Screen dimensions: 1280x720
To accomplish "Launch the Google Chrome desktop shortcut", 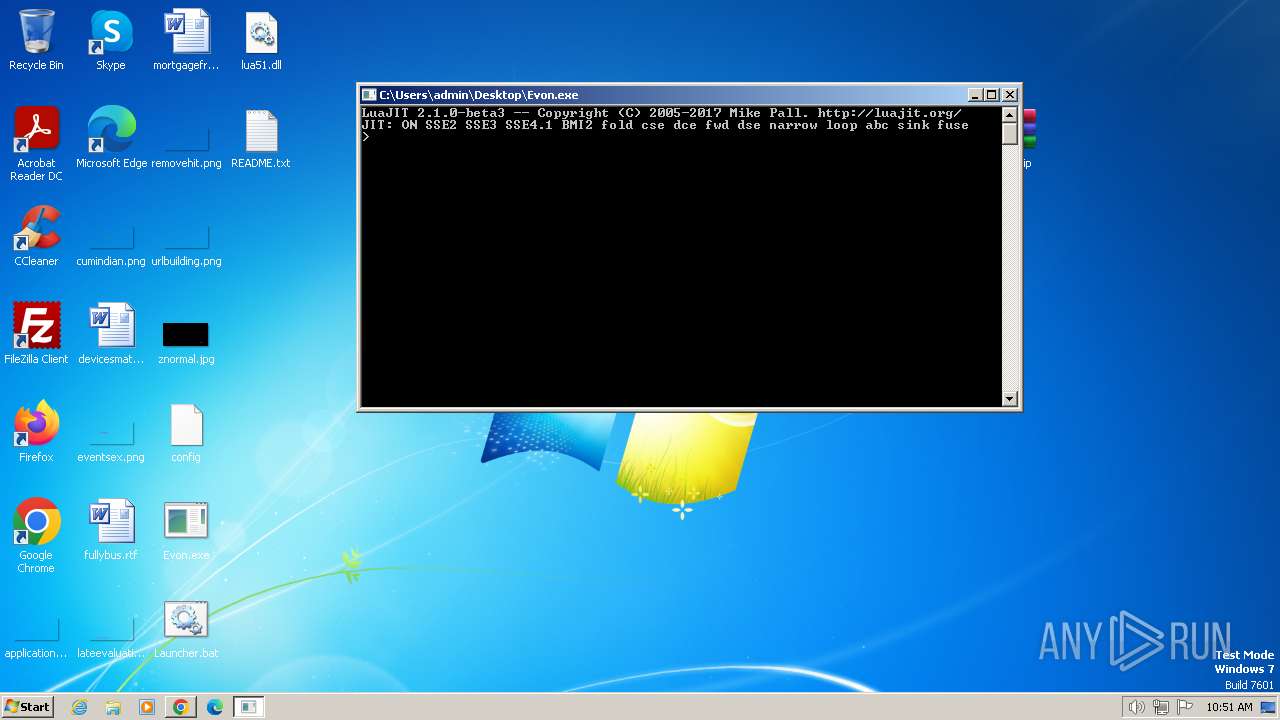I will tap(36, 536).
